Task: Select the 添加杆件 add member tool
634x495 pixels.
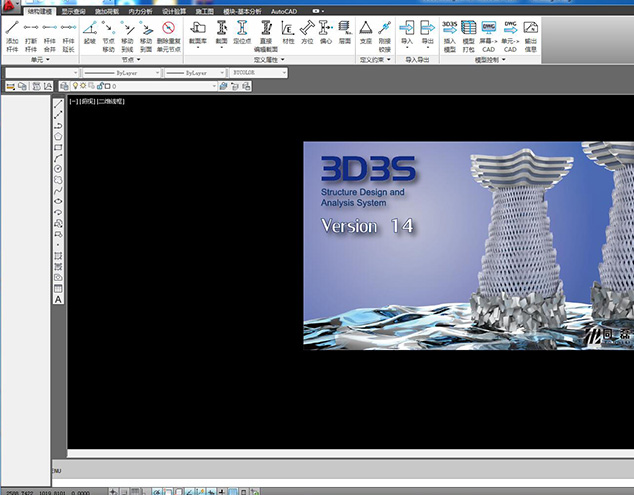Action: point(12,36)
